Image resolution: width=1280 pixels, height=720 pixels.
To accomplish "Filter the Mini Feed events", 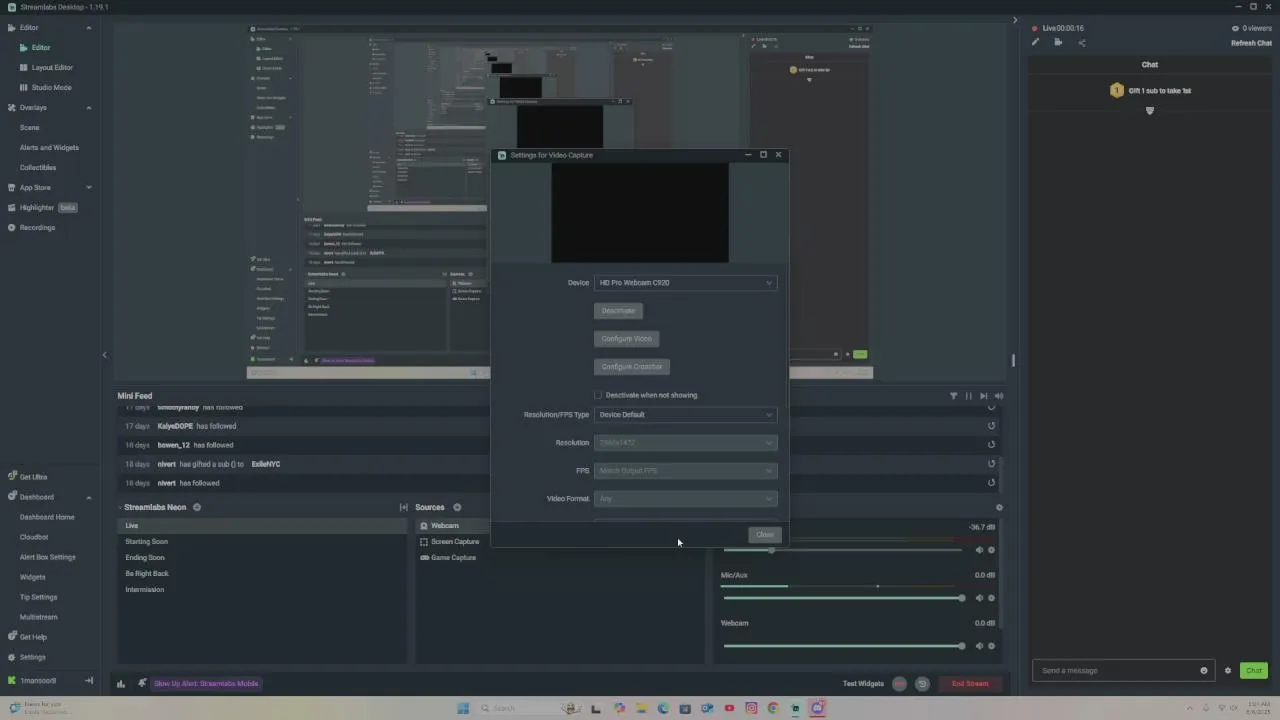I will click(x=953, y=396).
